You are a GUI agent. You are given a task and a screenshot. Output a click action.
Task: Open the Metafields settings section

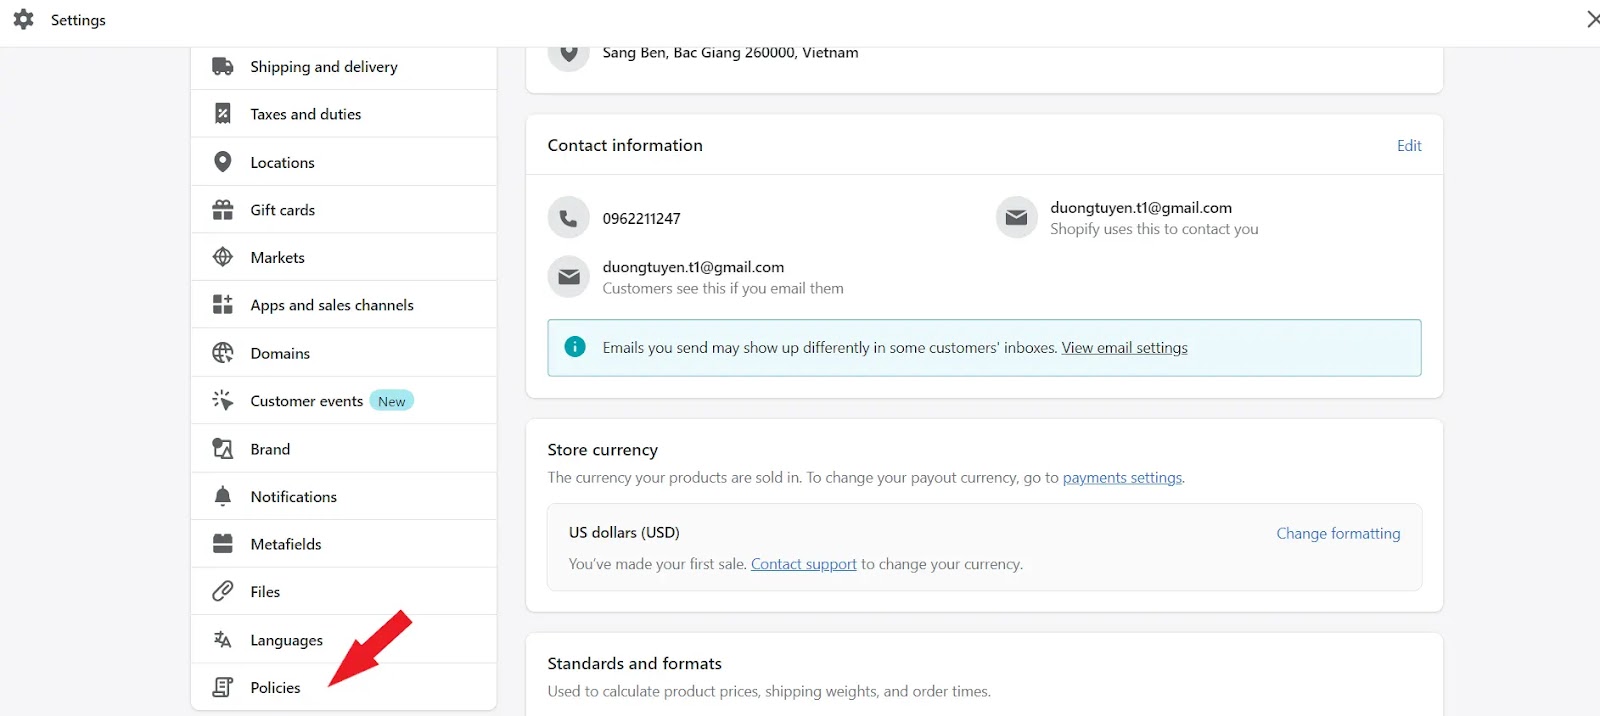(x=286, y=544)
